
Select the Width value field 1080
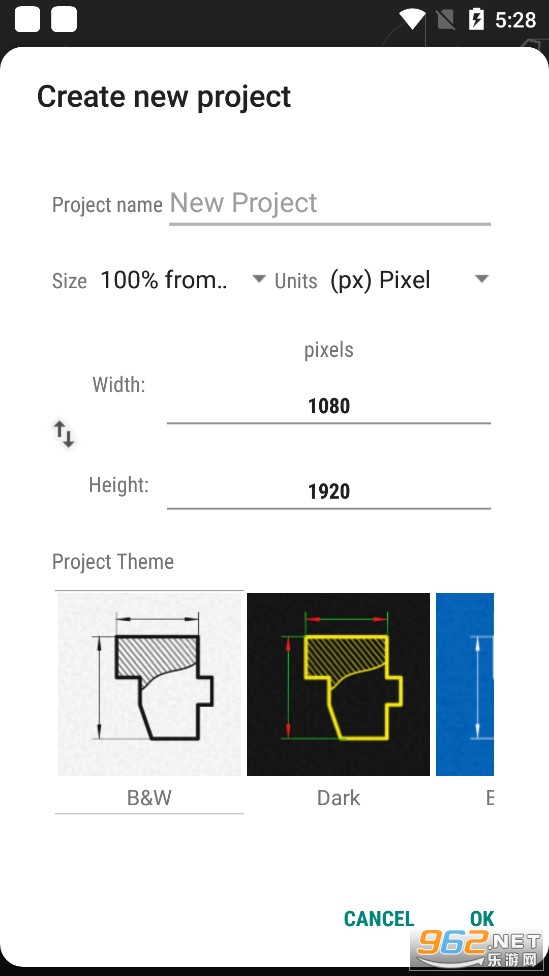[x=329, y=406]
